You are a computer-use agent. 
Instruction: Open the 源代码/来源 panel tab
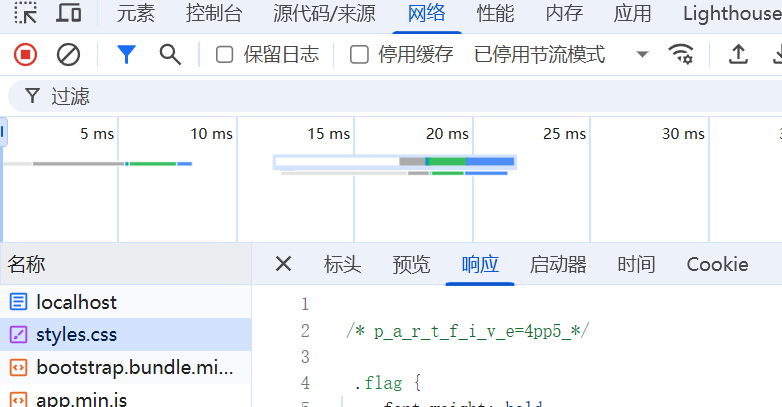pyautogui.click(x=324, y=13)
